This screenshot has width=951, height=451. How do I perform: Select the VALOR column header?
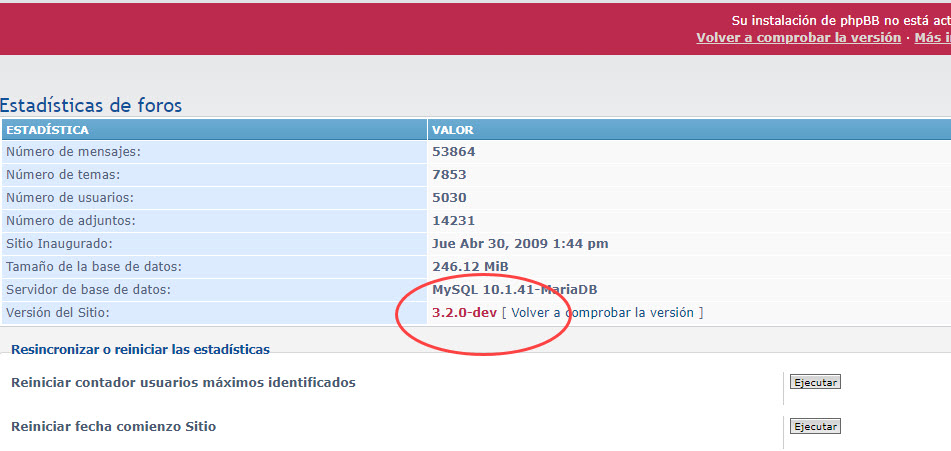click(452, 130)
